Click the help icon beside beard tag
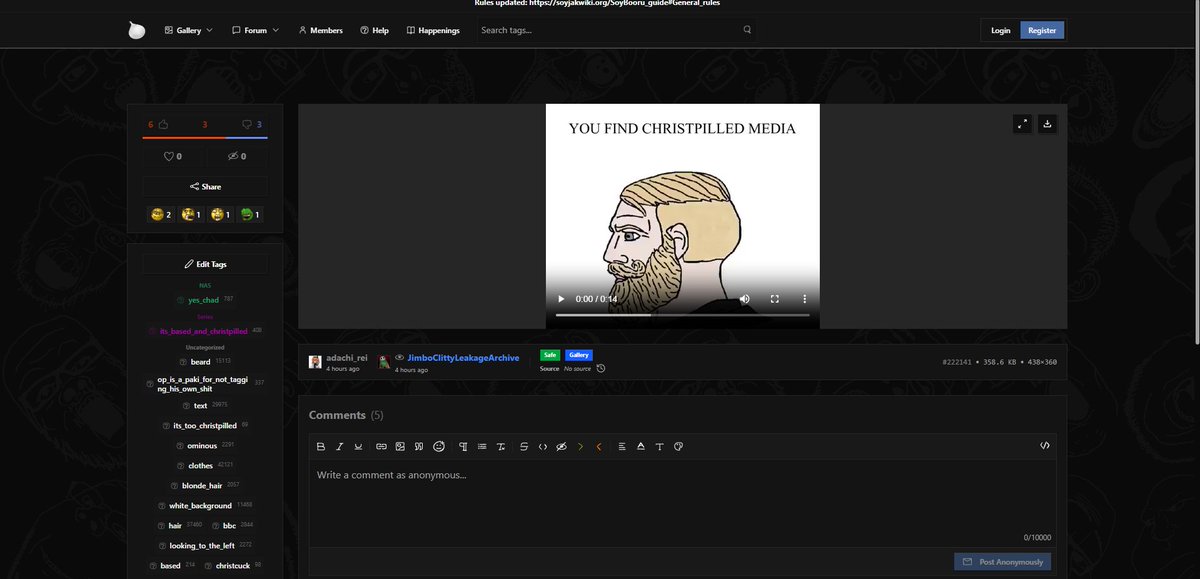Image resolution: width=1200 pixels, height=579 pixels. (x=183, y=361)
